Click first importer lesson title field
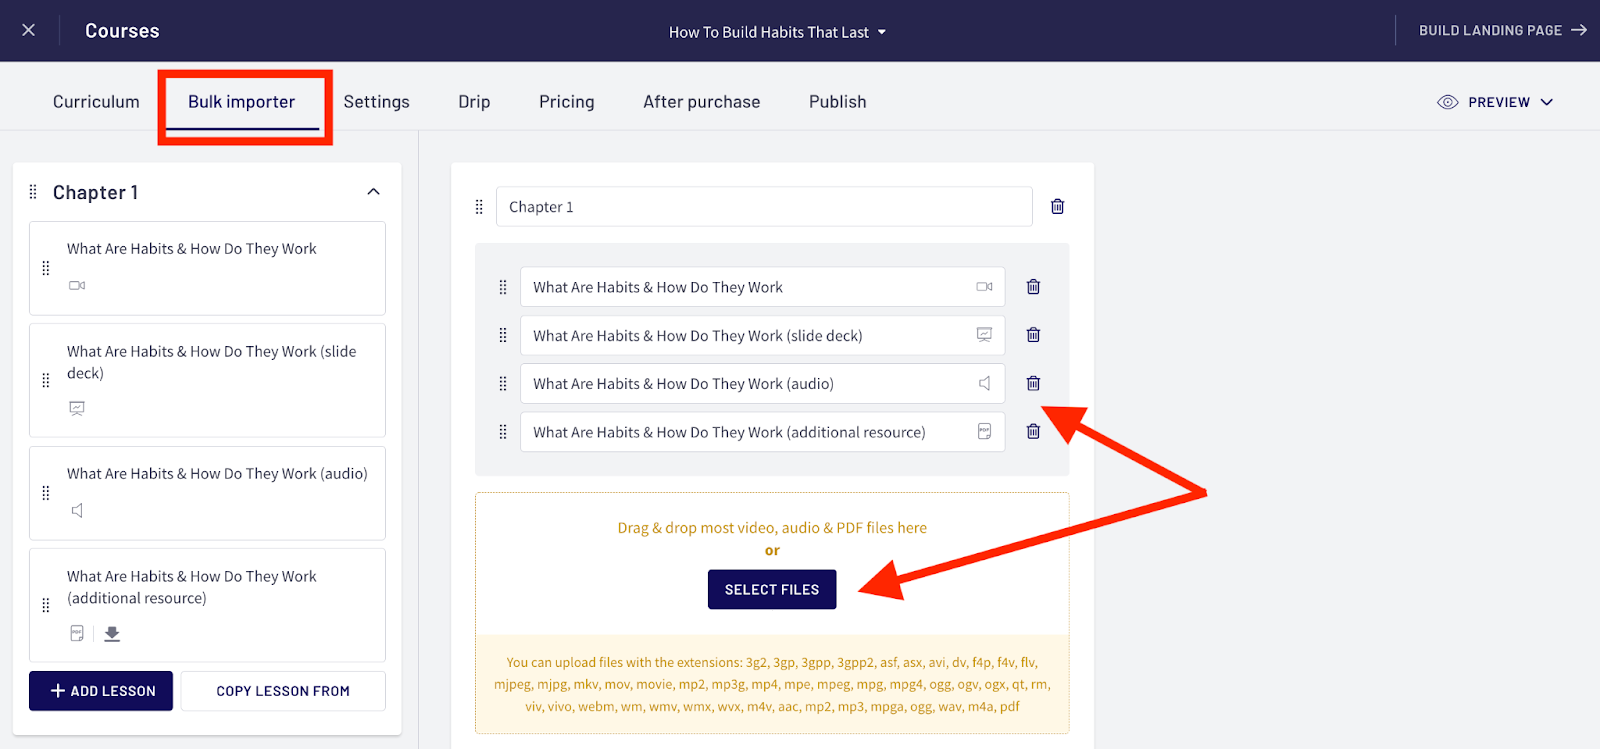Screen dimensions: 1600x749 762,287
